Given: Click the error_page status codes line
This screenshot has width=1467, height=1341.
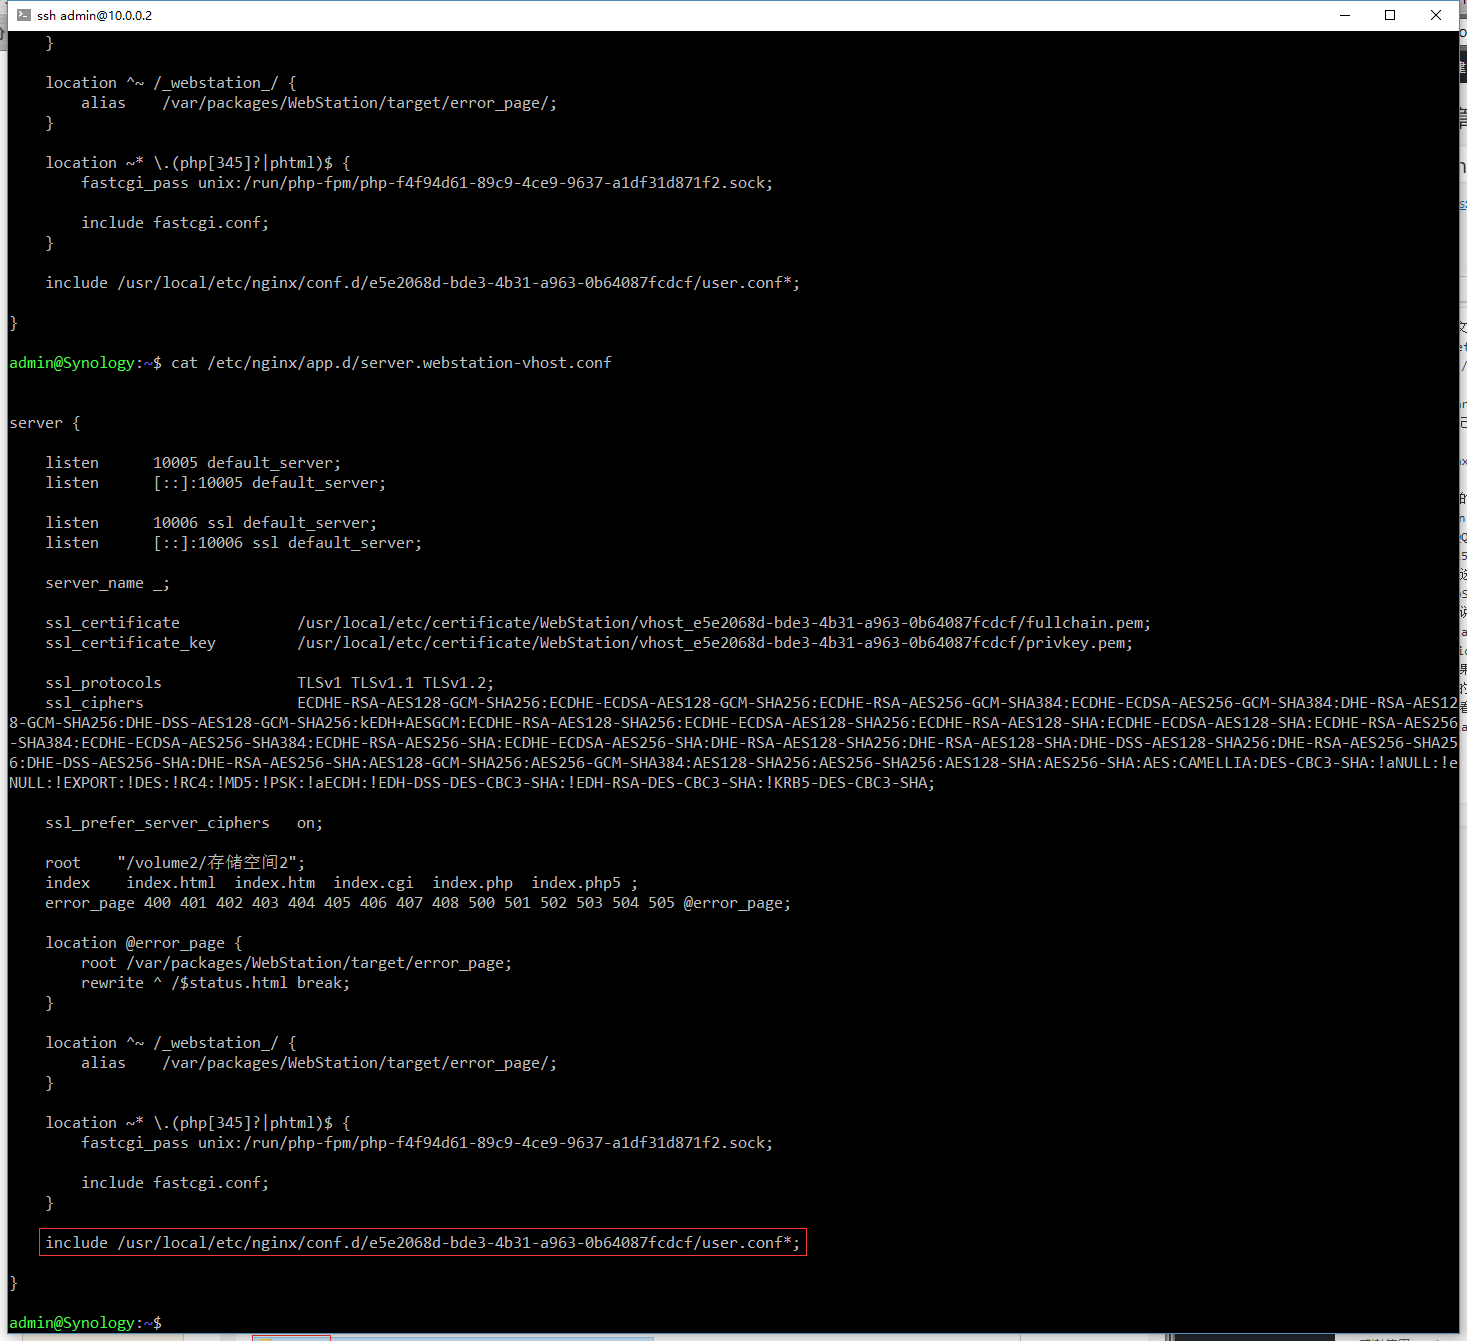Looking at the screenshot, I should pyautogui.click(x=417, y=902).
